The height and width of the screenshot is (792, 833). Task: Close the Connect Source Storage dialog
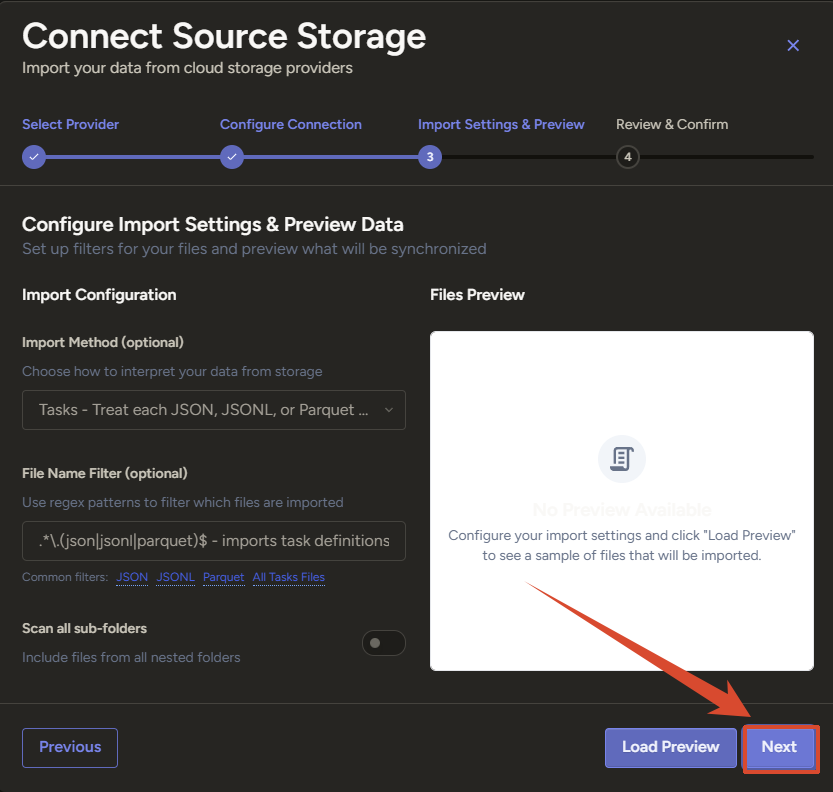[x=793, y=46]
